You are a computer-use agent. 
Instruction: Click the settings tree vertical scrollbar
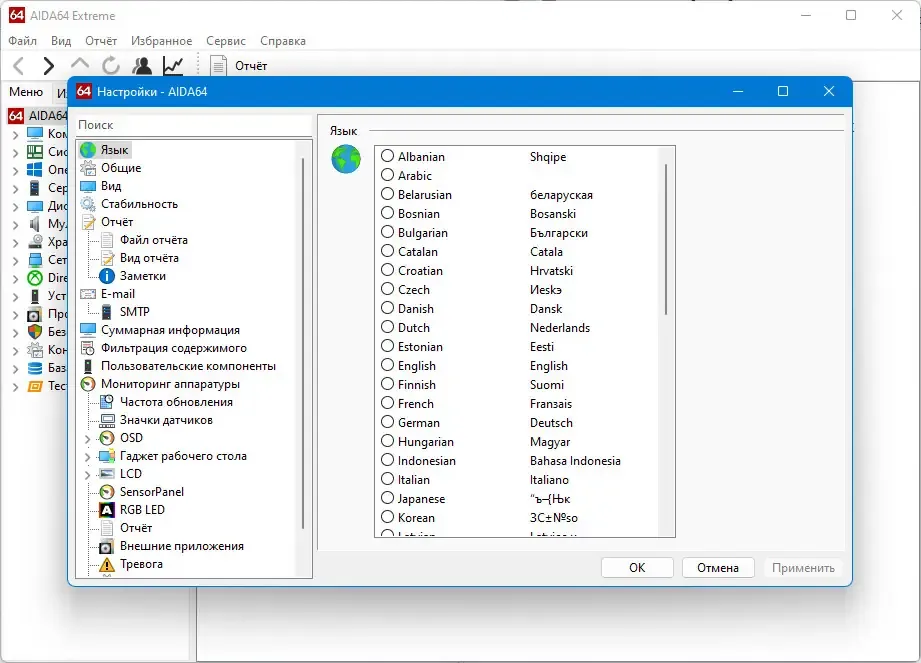click(x=303, y=344)
